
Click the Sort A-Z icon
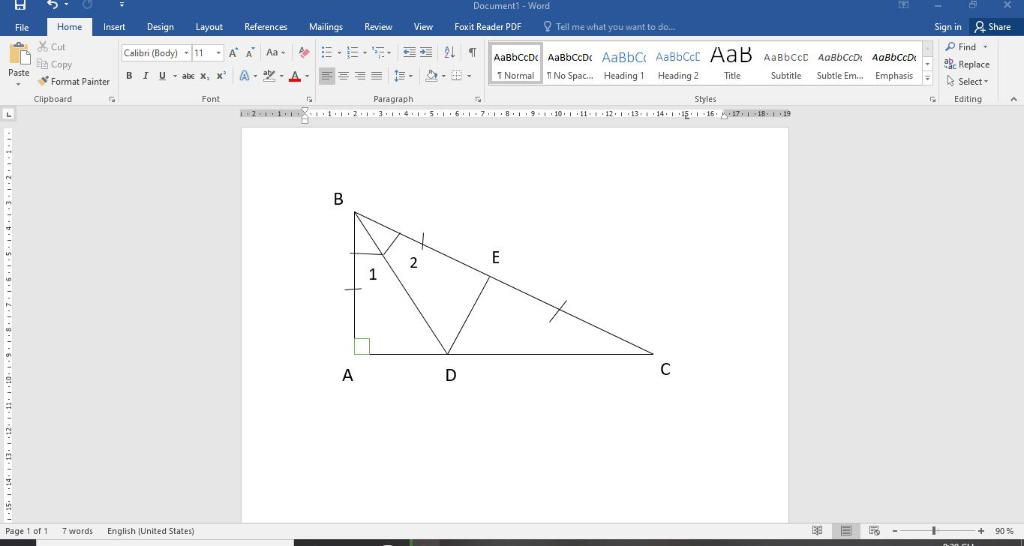coord(449,53)
